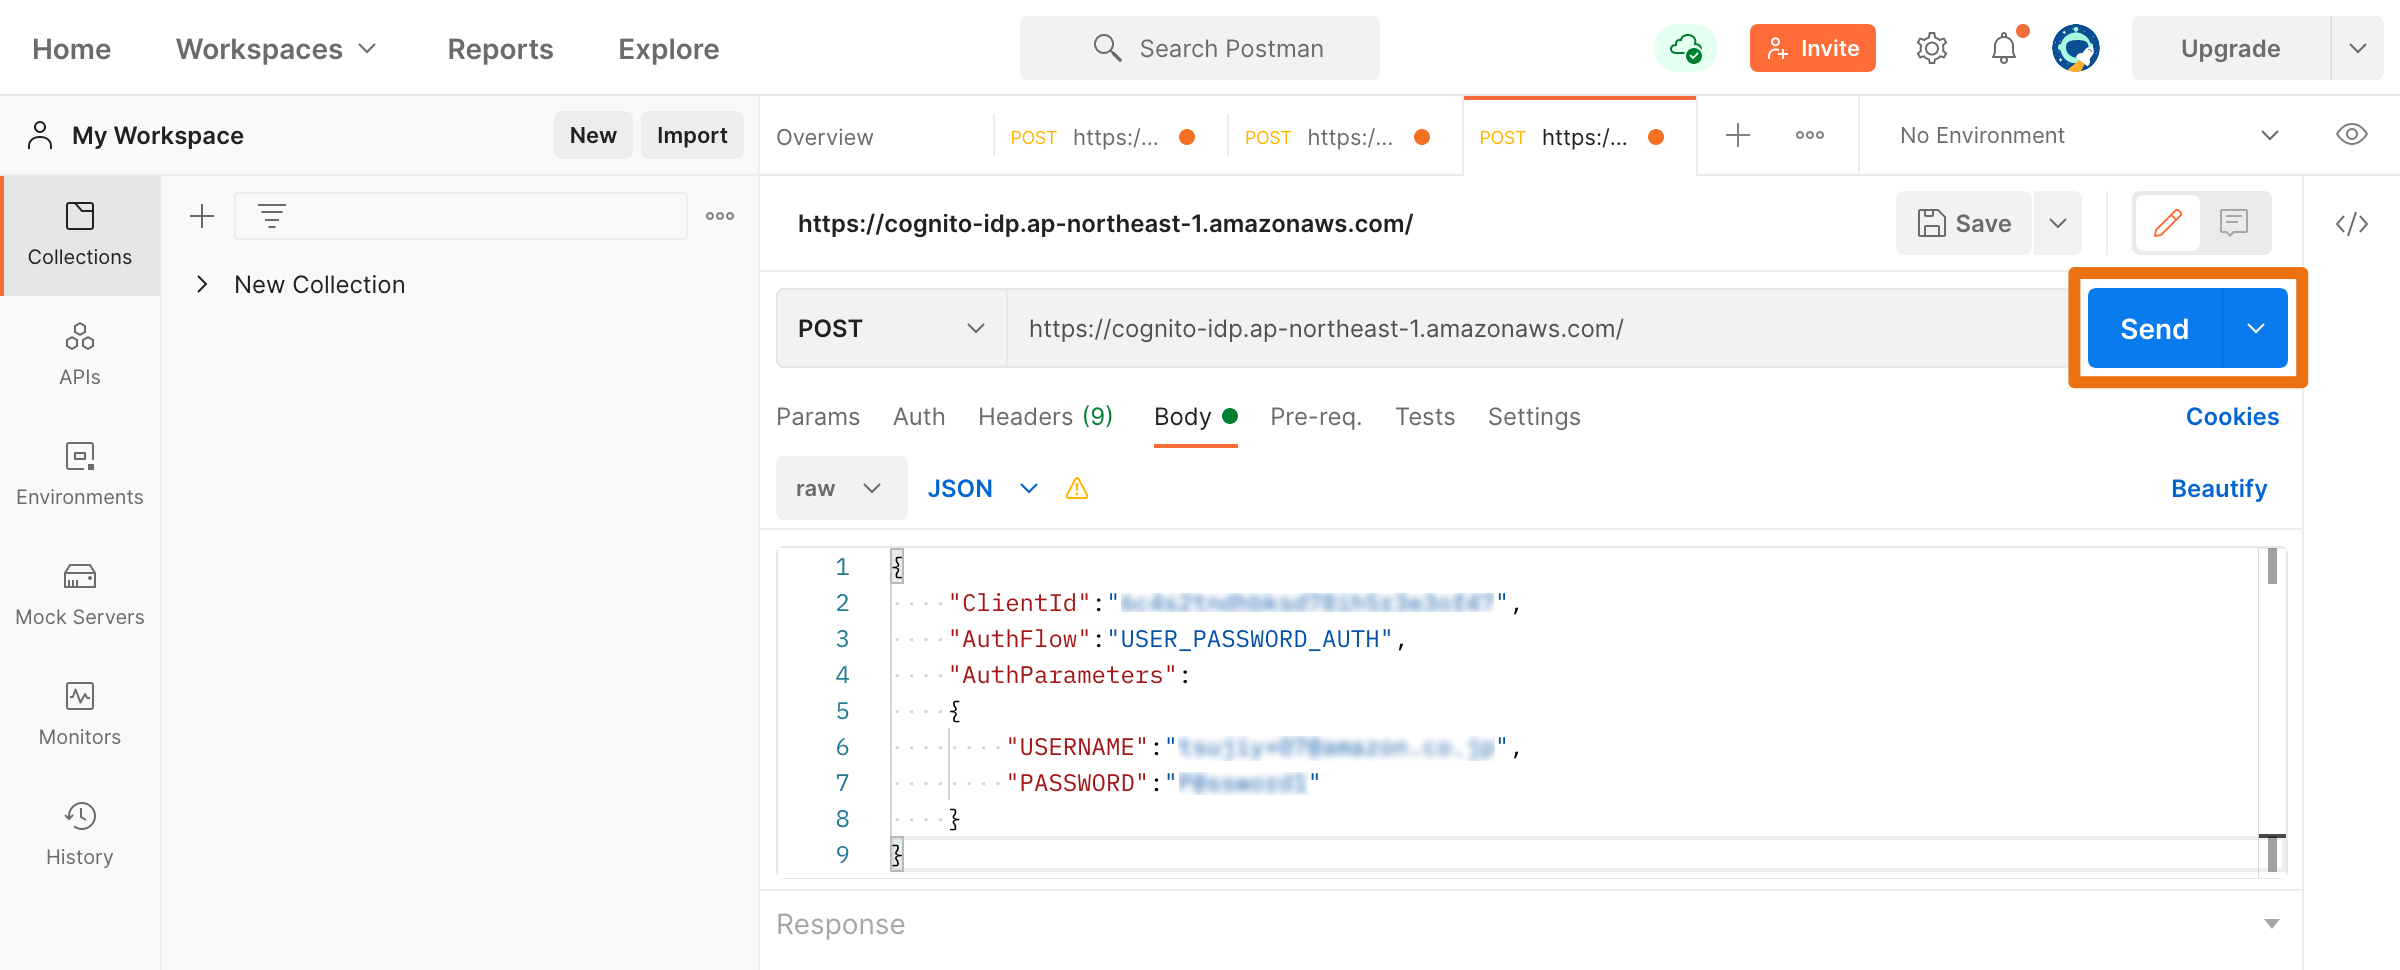Open the APIs sidebar panel
Screen dimensions: 2400x970
pos(80,355)
